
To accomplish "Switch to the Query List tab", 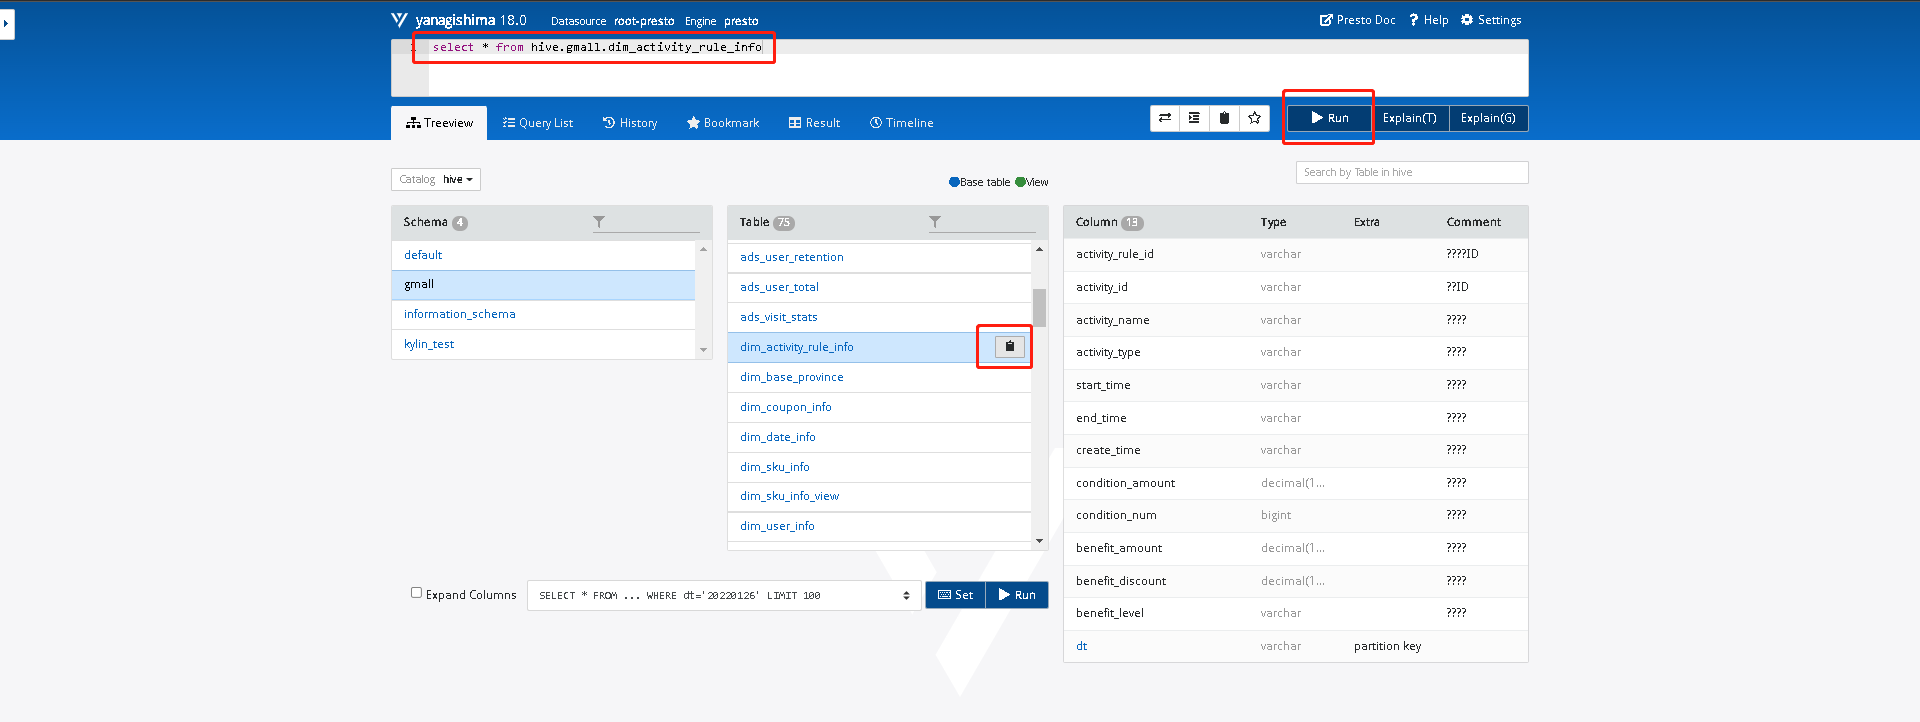I will coord(538,123).
